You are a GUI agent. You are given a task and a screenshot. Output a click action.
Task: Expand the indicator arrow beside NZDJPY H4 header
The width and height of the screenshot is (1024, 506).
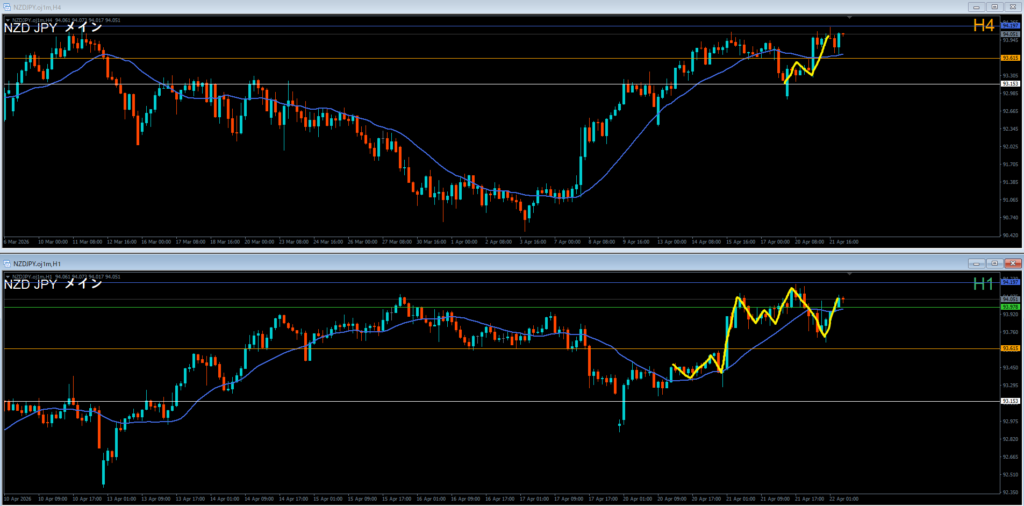click(7, 18)
